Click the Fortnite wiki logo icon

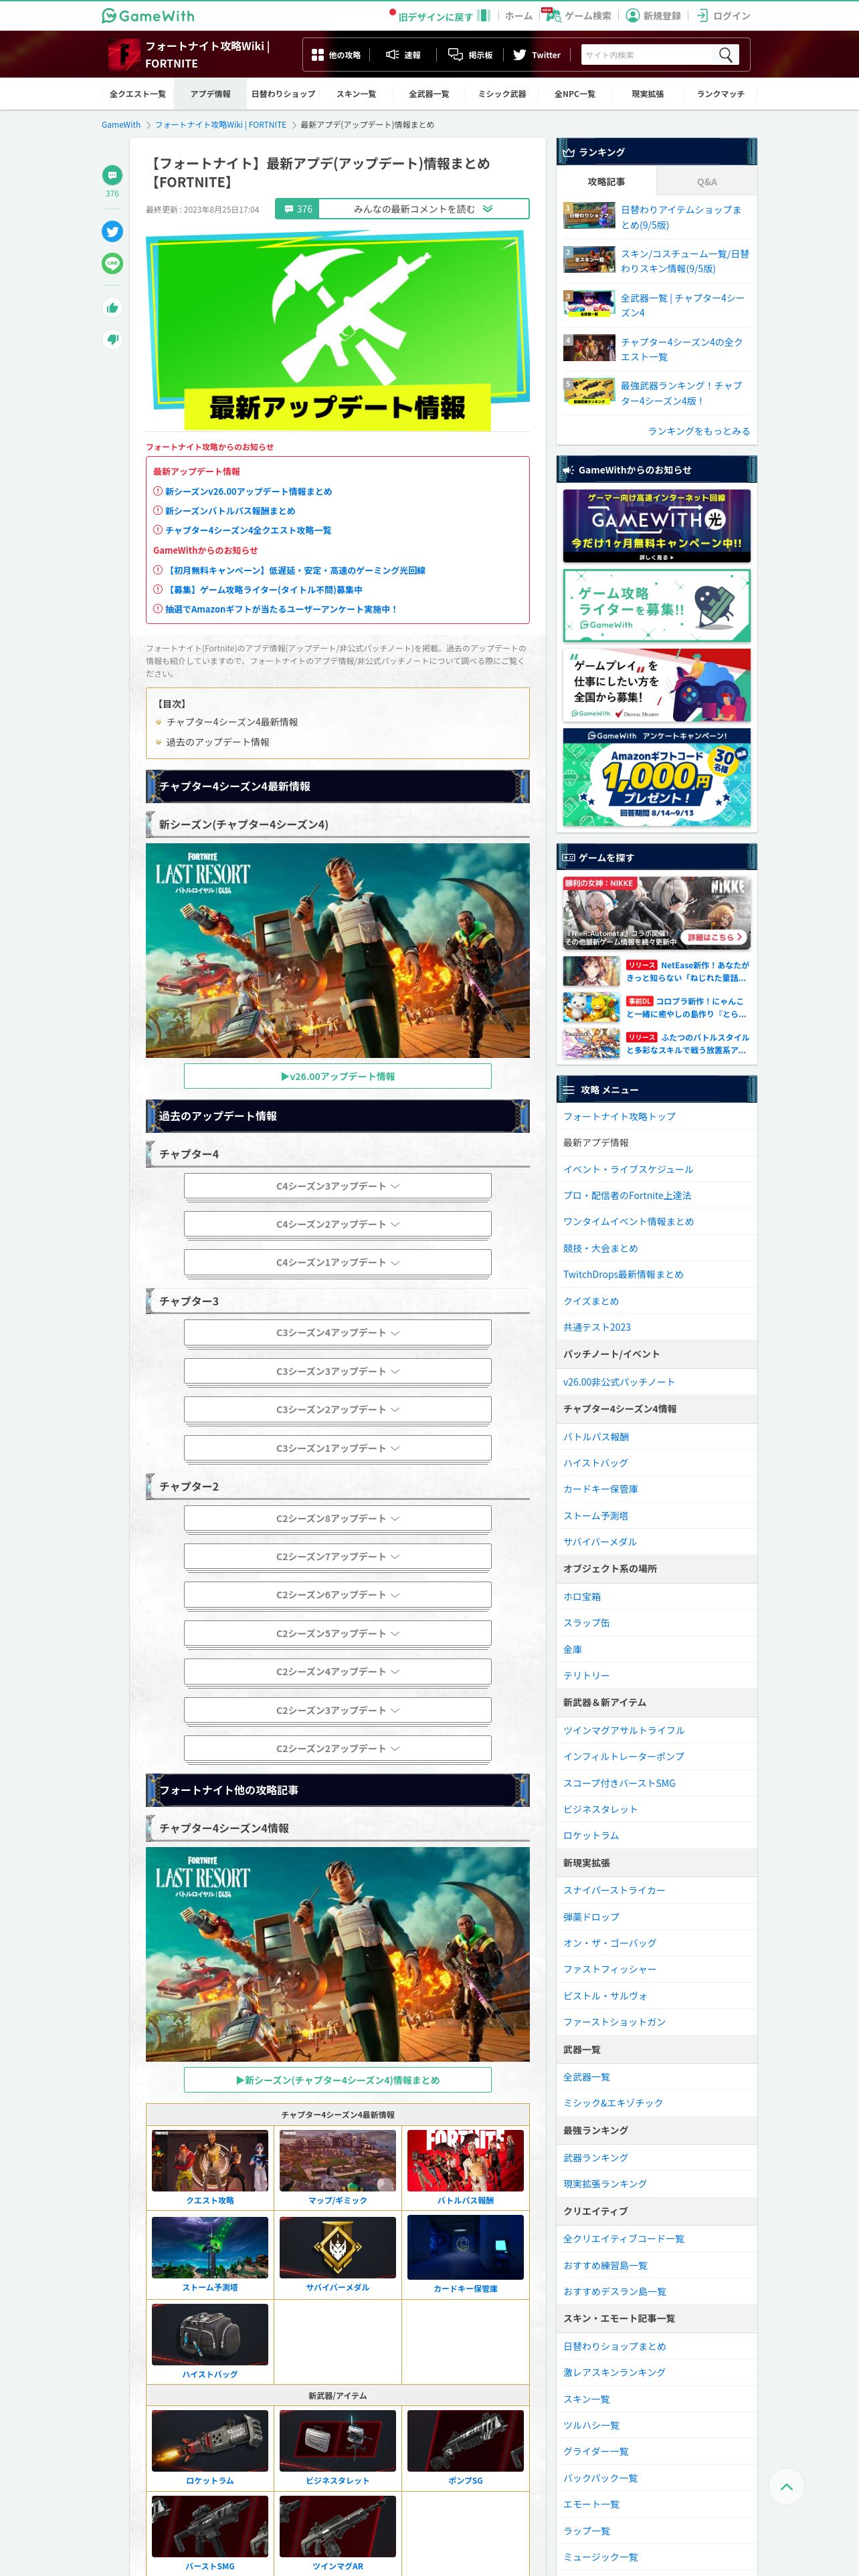(124, 54)
